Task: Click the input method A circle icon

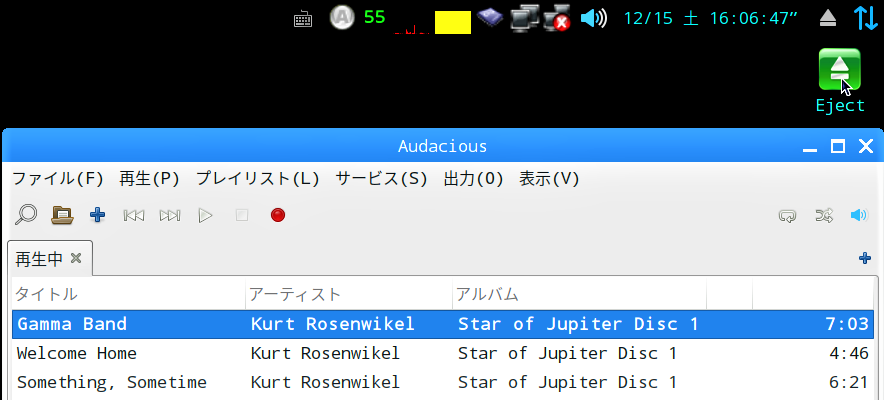Action: (x=342, y=17)
